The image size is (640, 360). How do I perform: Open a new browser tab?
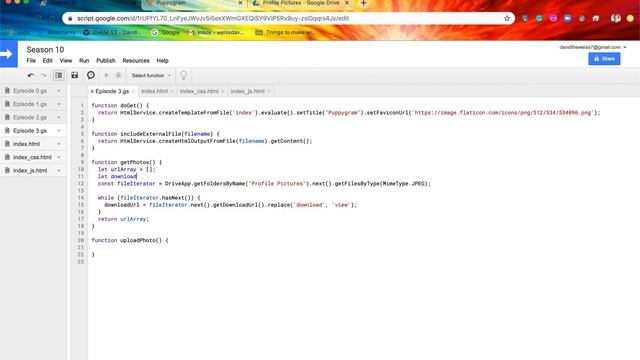tap(363, 3)
